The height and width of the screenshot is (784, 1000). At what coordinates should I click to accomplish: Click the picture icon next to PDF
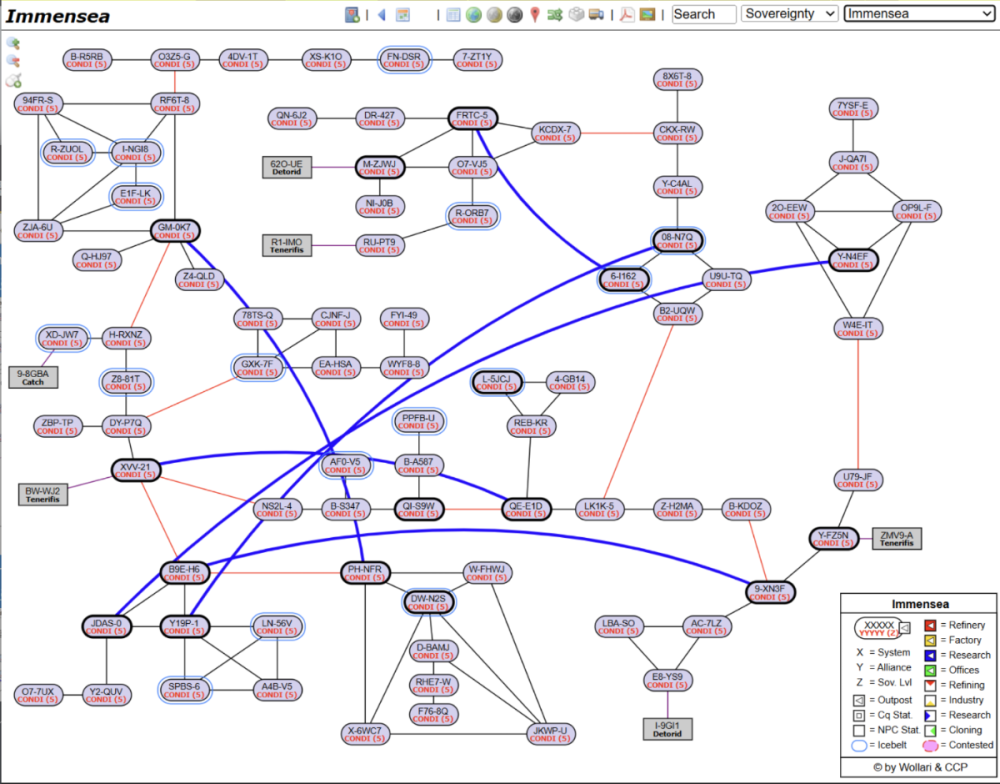pos(647,14)
